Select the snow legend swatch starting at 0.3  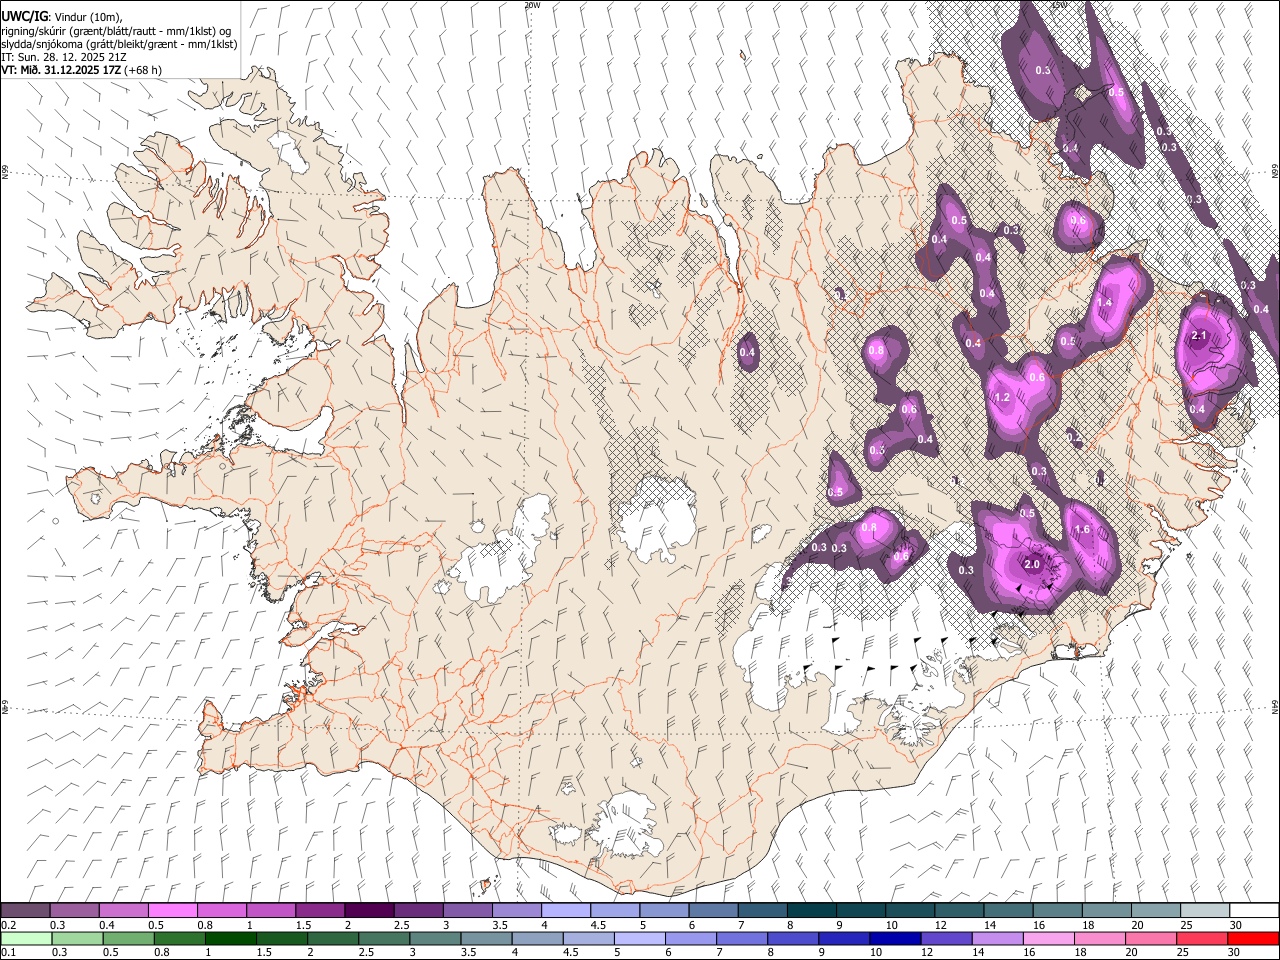(75, 911)
